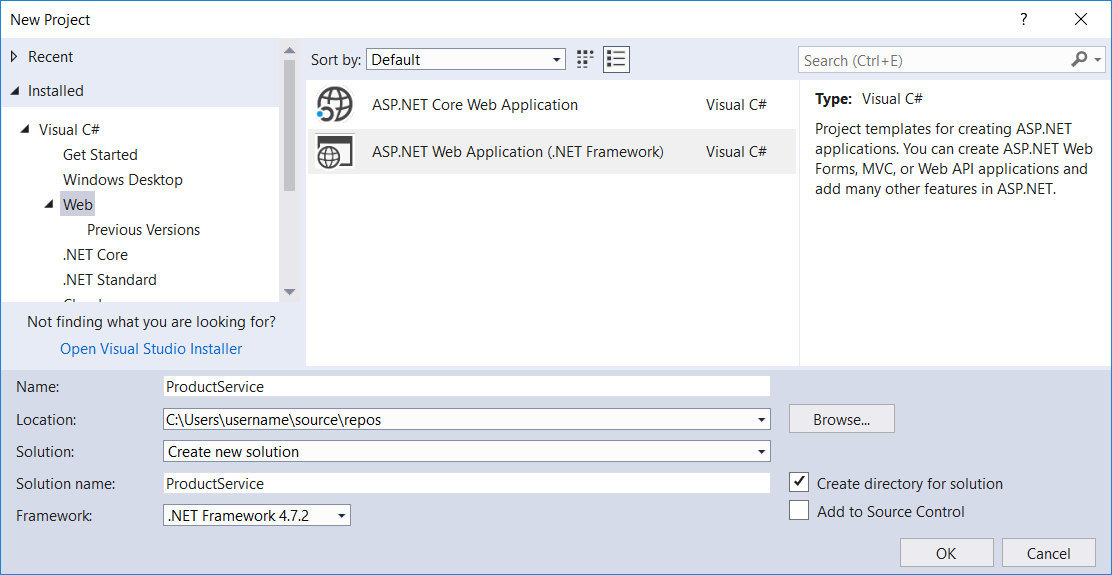The image size is (1112, 575).
Task: Click the ASP.NET Core Web Application globe icon
Action: point(334,105)
